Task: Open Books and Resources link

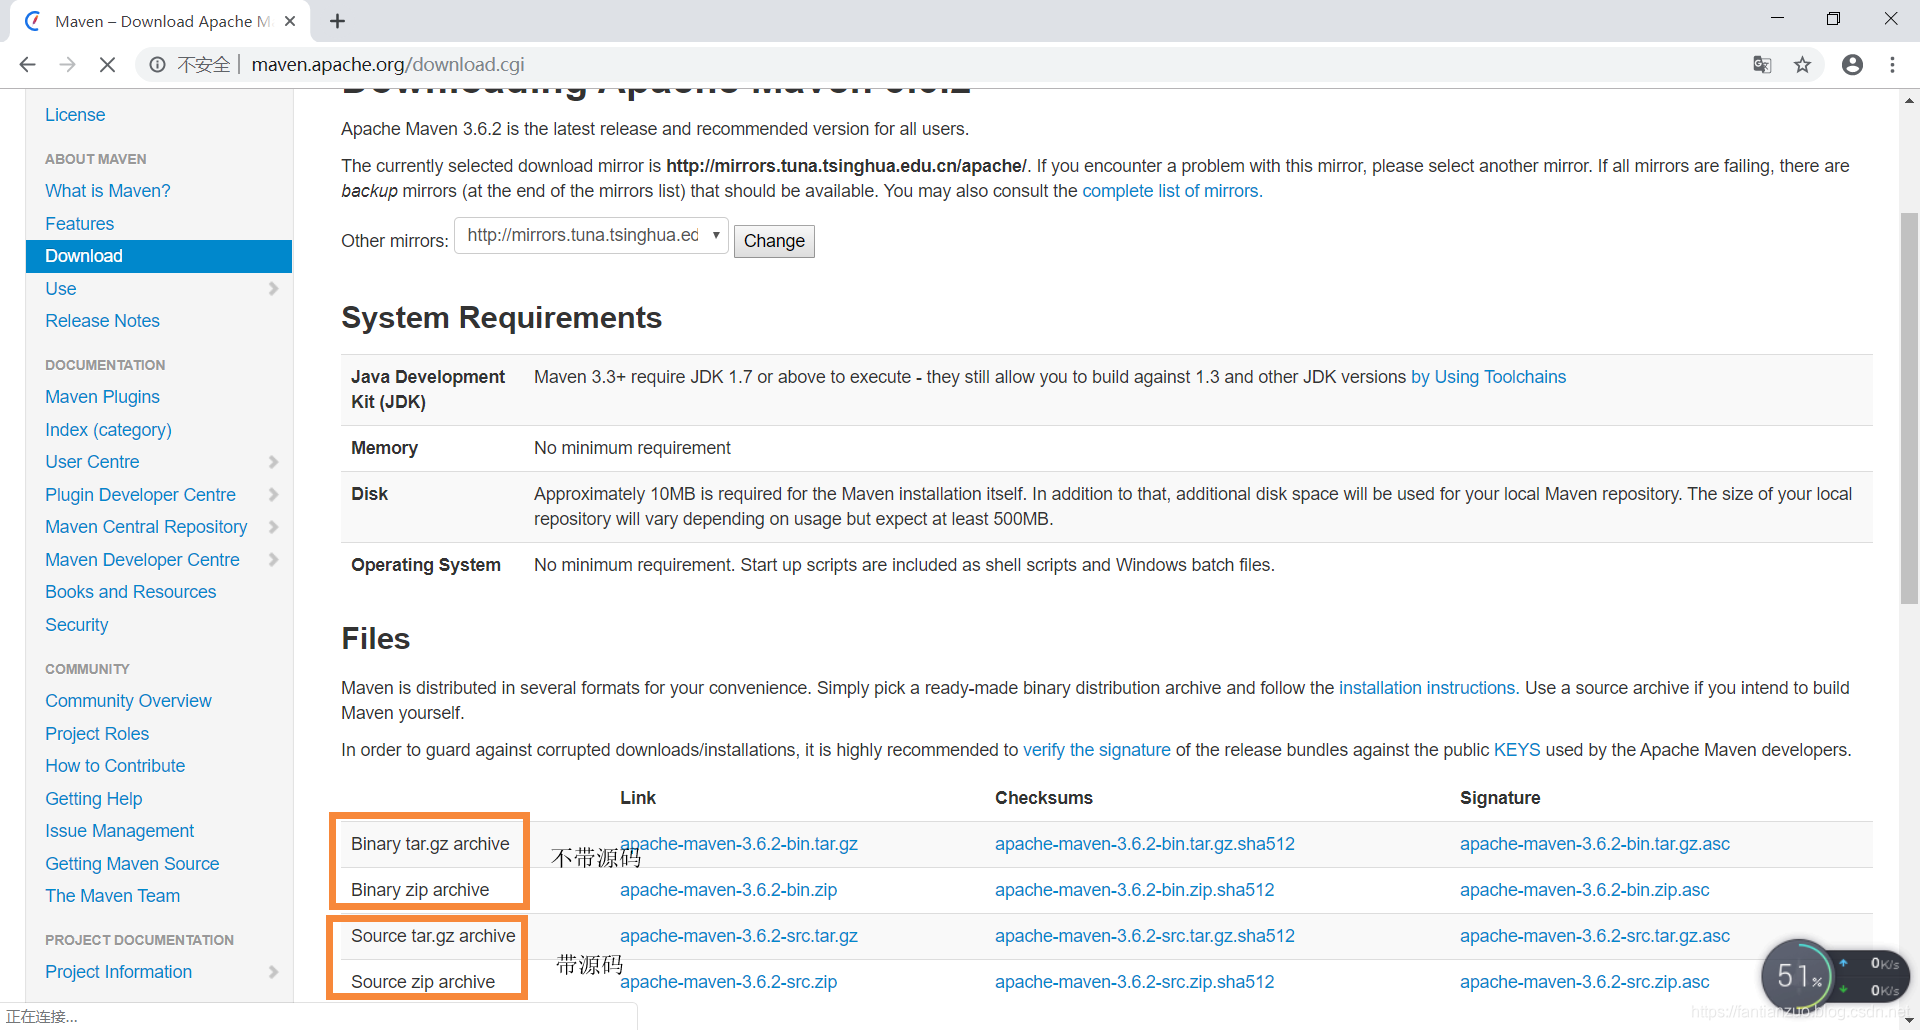Action: pyautogui.click(x=130, y=592)
